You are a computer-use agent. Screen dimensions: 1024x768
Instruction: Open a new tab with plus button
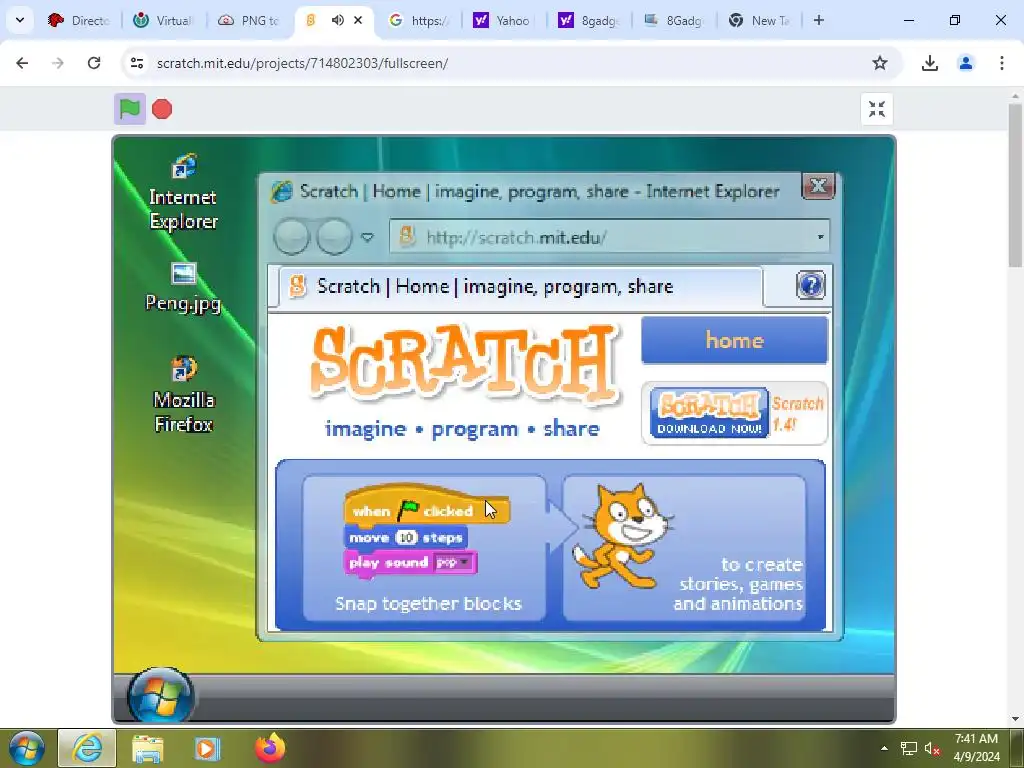point(819,20)
